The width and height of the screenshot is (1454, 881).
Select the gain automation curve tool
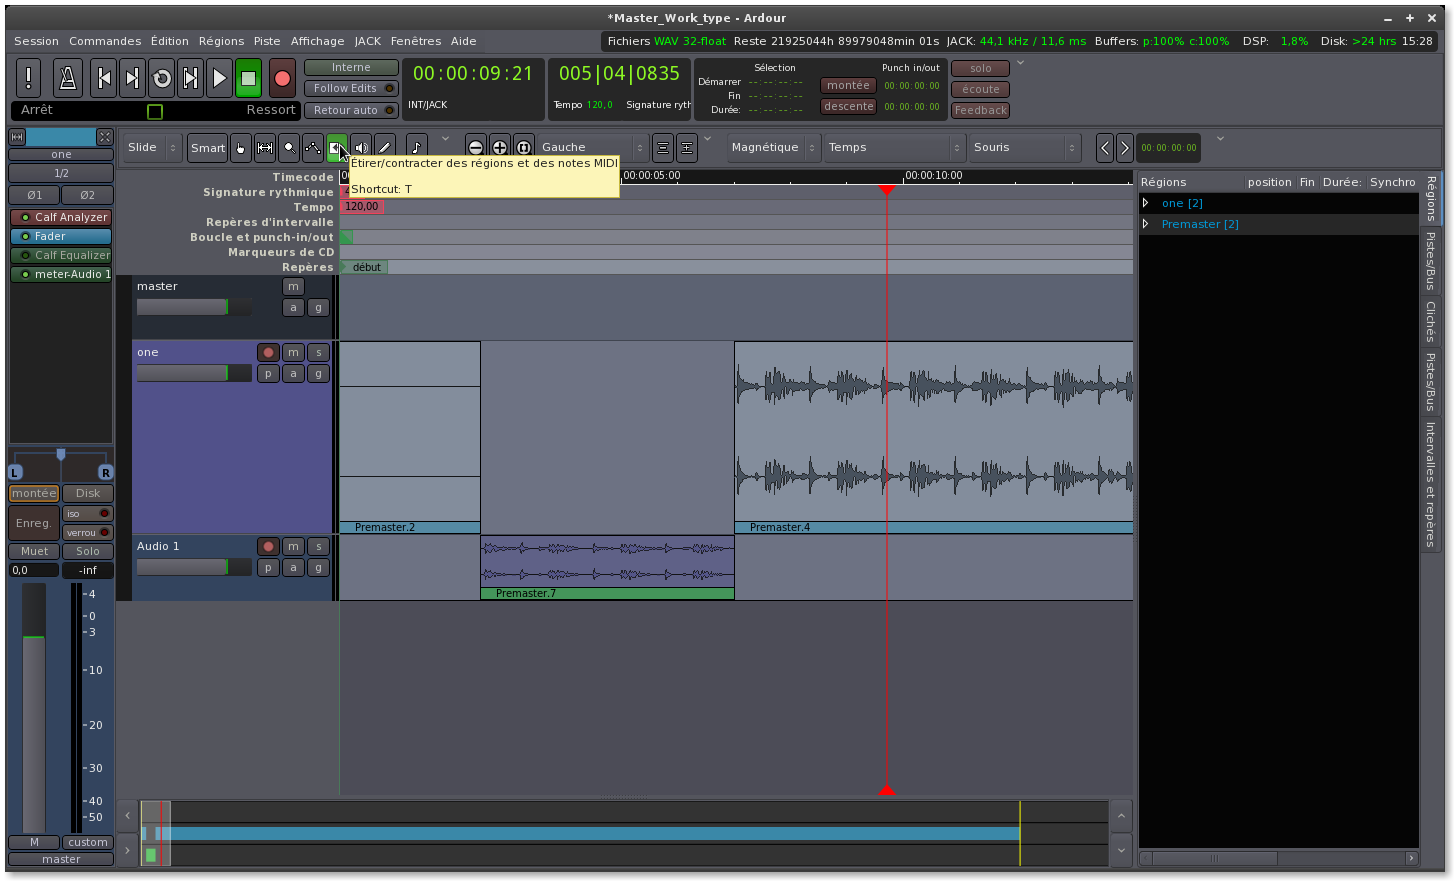coord(313,148)
